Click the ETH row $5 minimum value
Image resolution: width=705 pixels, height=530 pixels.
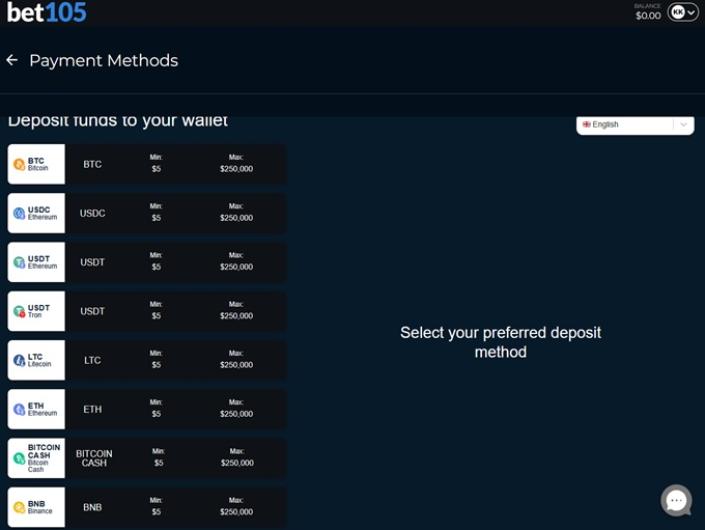tap(156, 414)
